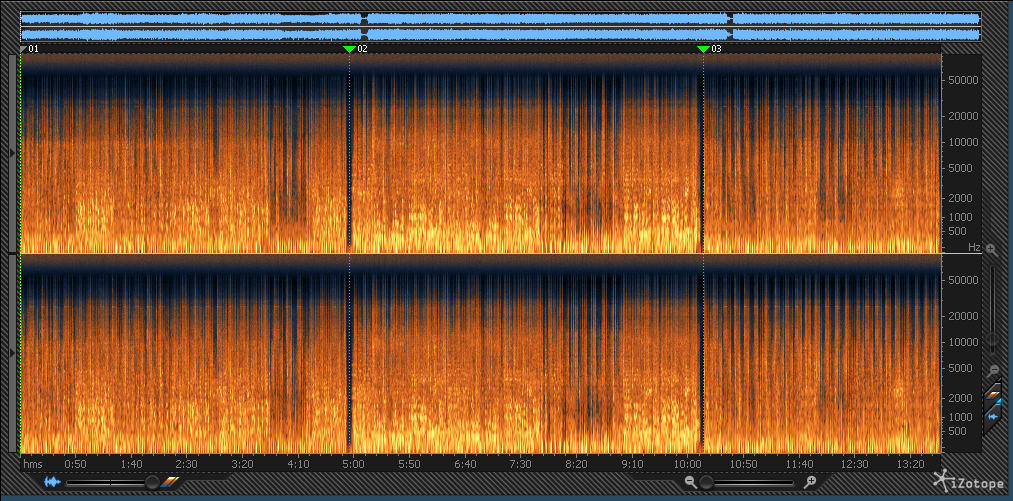Click the horizontal zoom slider knob
Viewport: 1013px width, 501px height.
(707, 483)
